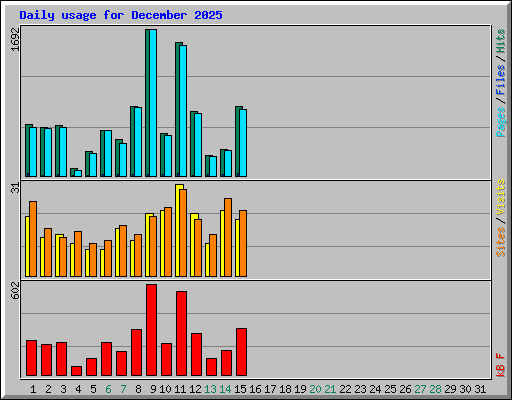Image resolution: width=512 pixels, height=400 pixels.
Task: Click day label '31' on the x-axis
Action: (480, 389)
